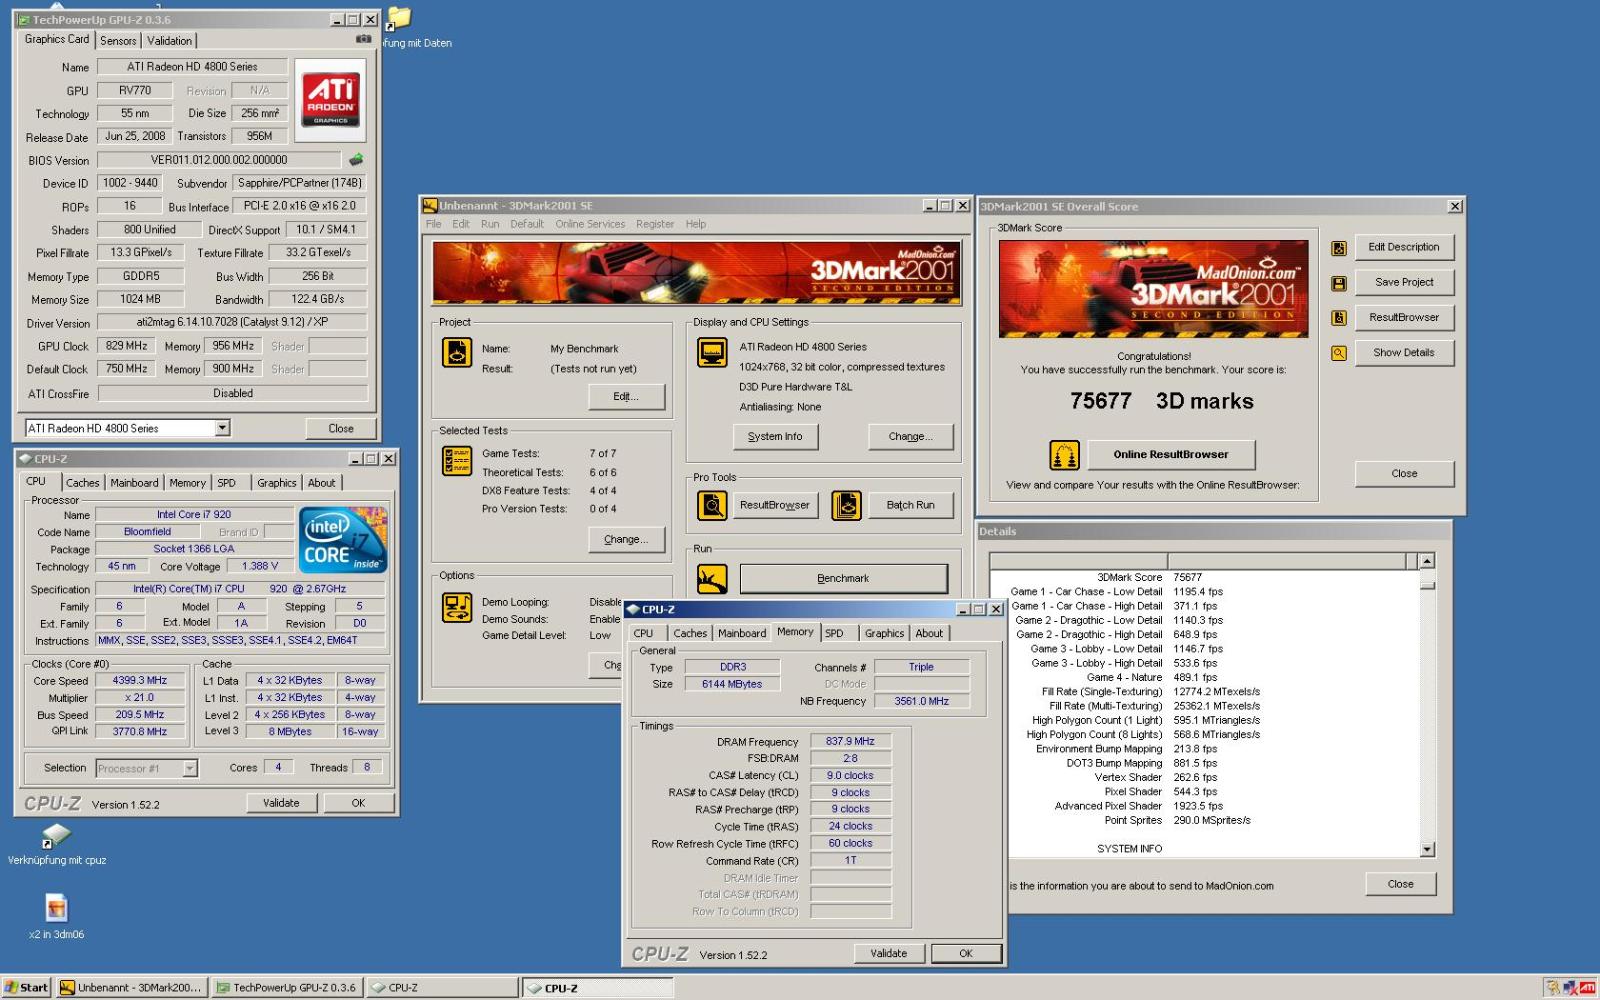Click the ATI icon in system tray
1600x1000 pixels.
1587,988
